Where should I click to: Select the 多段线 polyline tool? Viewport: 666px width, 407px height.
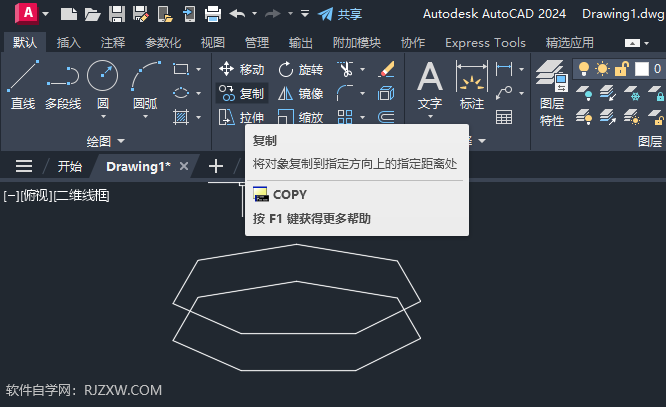[x=63, y=85]
